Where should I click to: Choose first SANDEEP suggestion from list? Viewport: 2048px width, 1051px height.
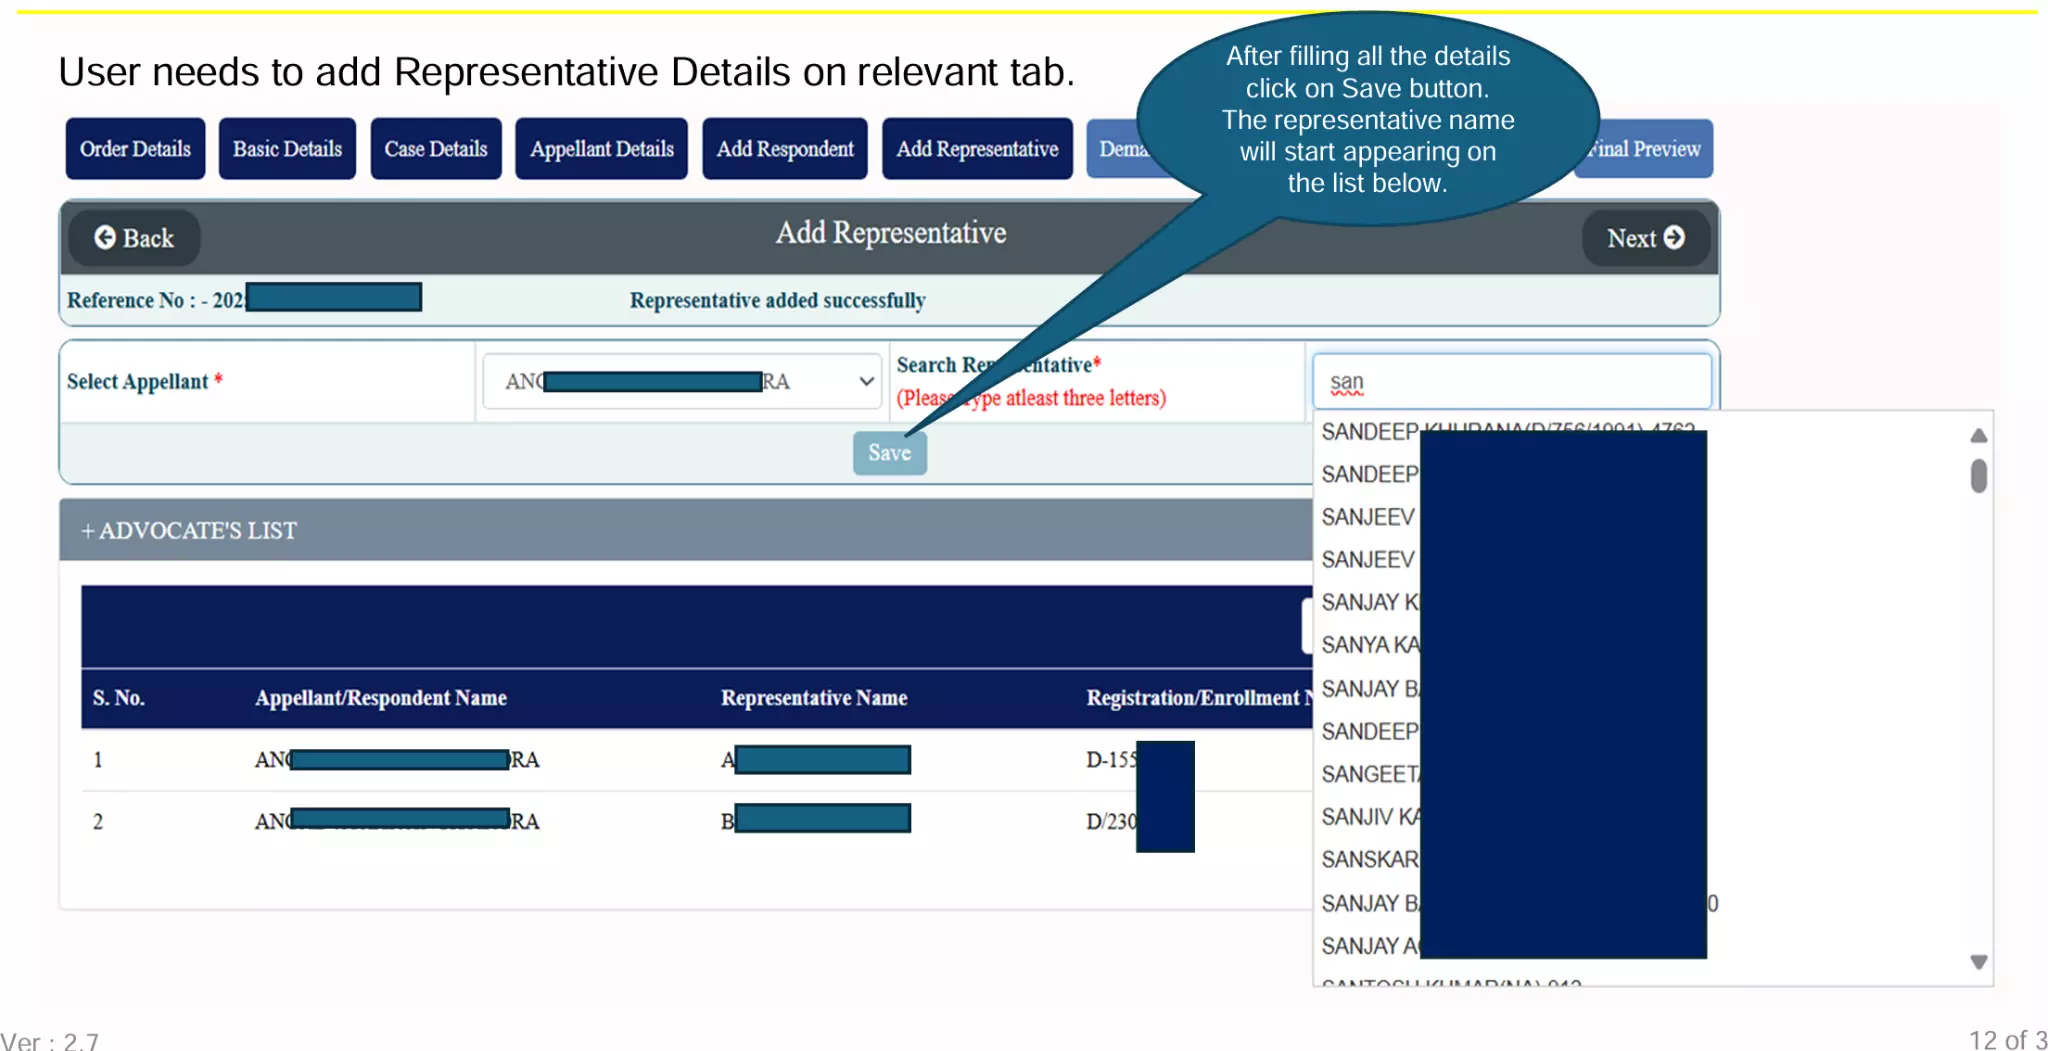1369,432
